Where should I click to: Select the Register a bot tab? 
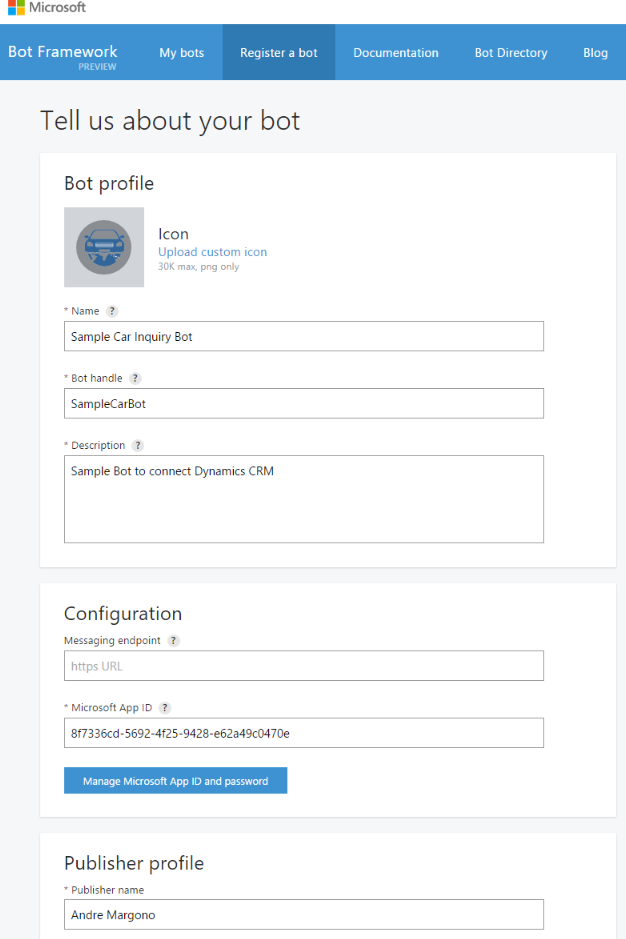279,53
